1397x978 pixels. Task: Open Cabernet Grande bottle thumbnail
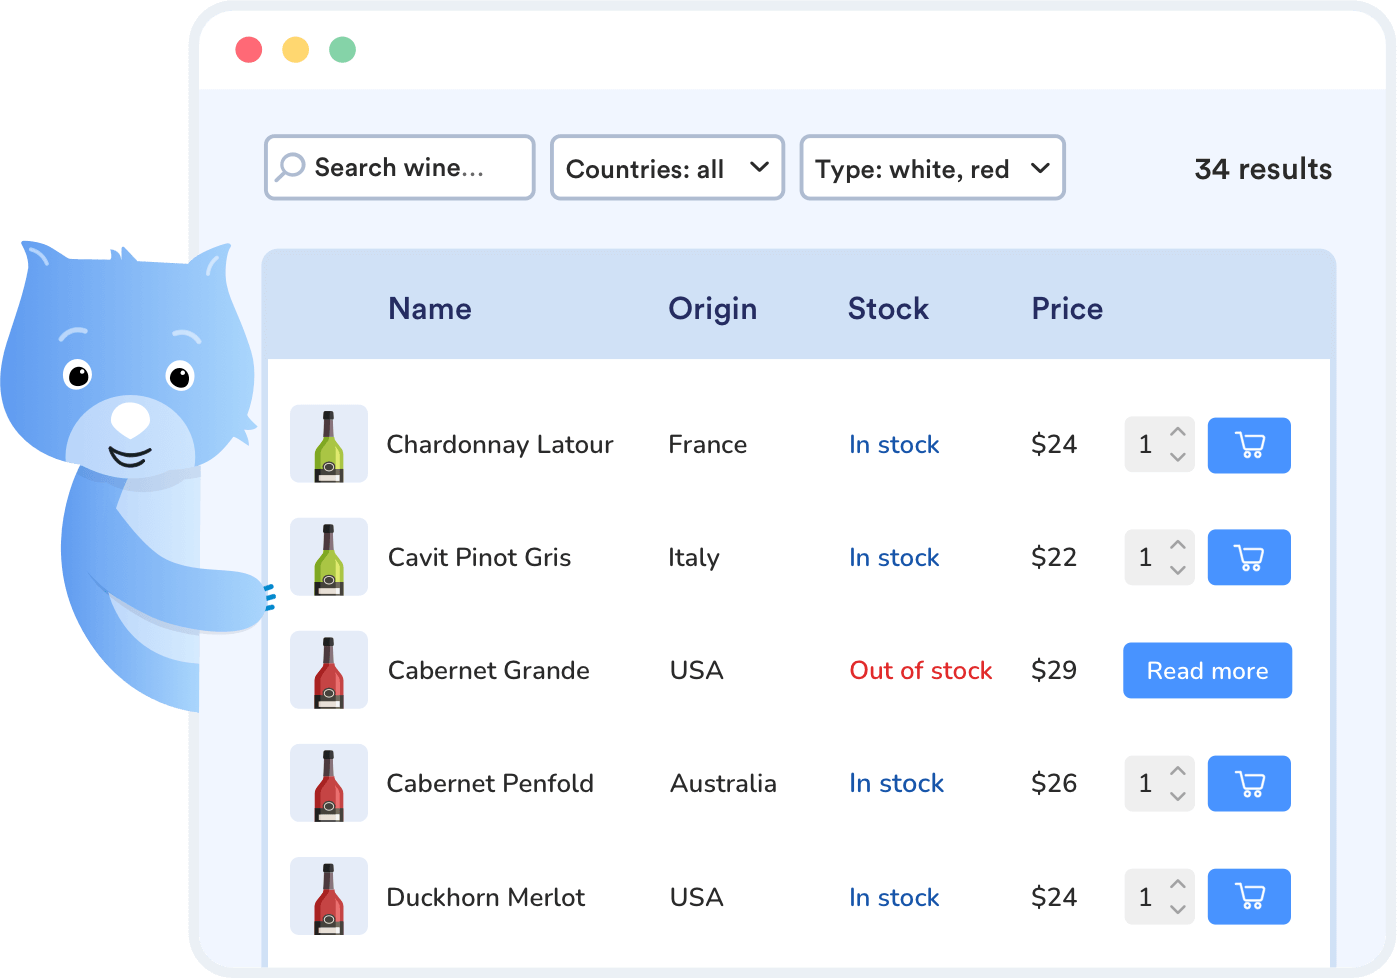pyautogui.click(x=329, y=670)
